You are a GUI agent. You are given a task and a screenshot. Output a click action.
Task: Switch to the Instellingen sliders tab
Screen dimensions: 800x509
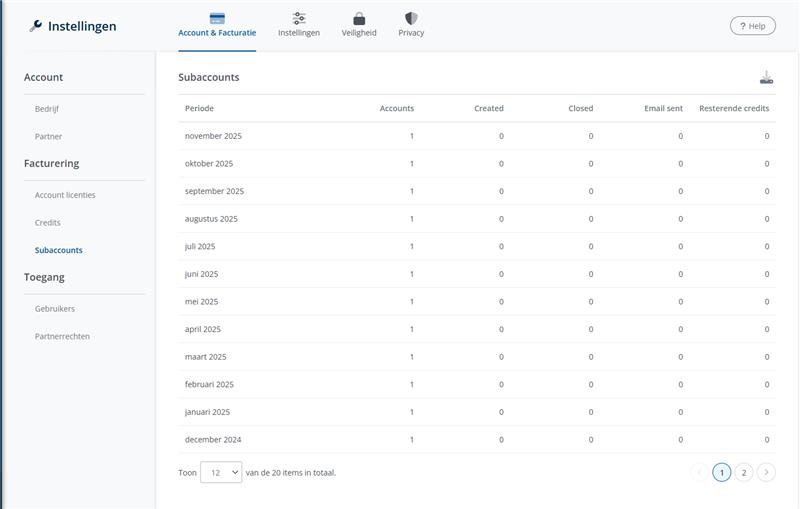click(299, 25)
